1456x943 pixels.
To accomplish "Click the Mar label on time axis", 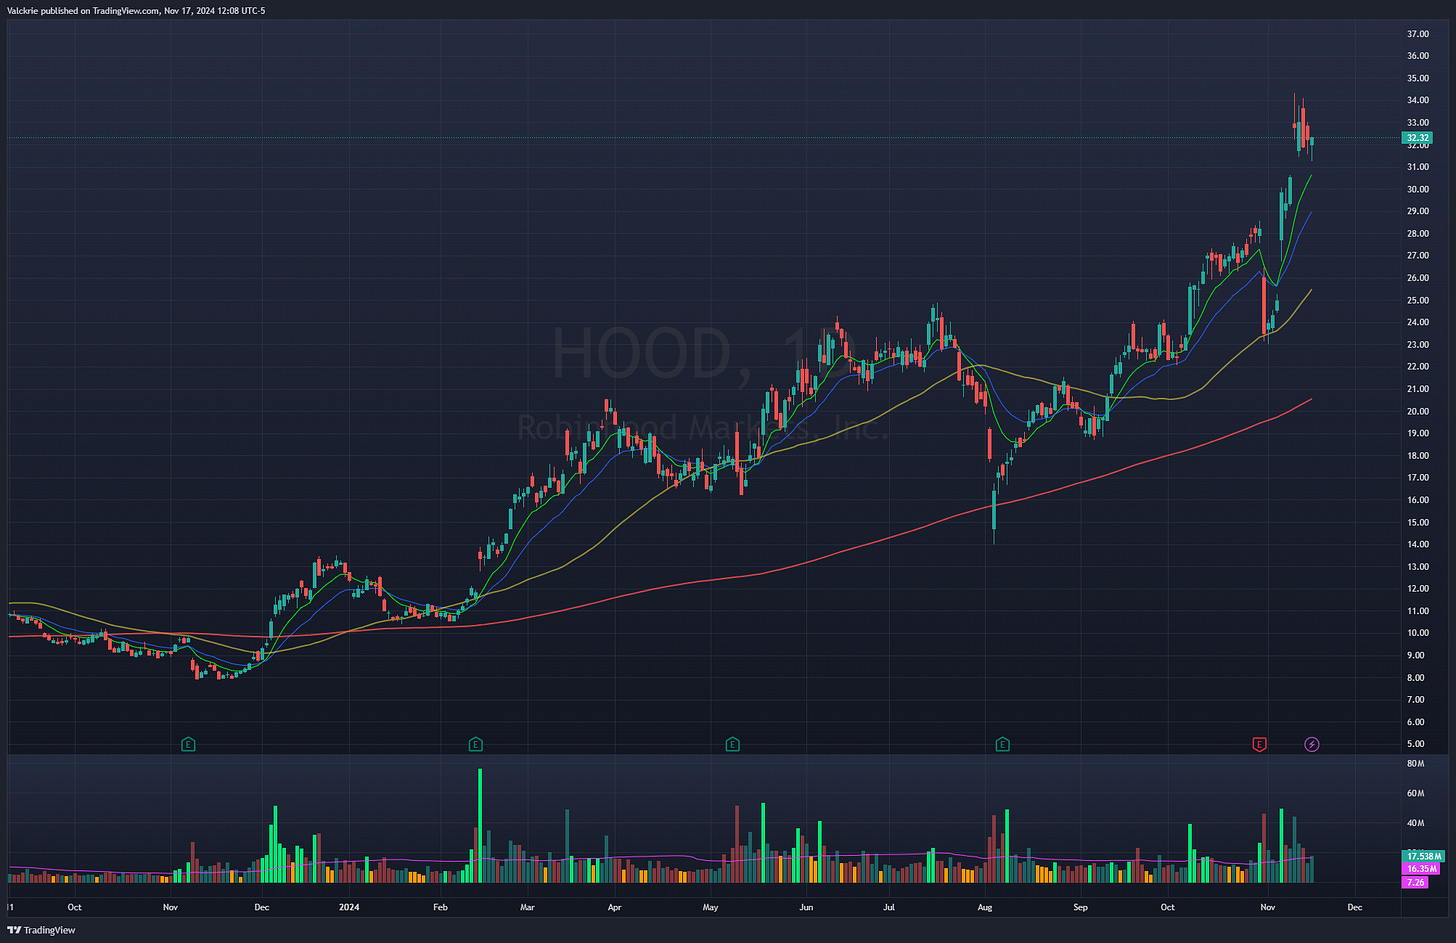I will pyautogui.click(x=527, y=907).
